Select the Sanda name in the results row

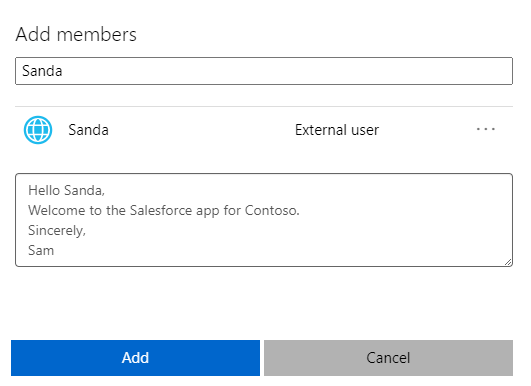(88, 130)
